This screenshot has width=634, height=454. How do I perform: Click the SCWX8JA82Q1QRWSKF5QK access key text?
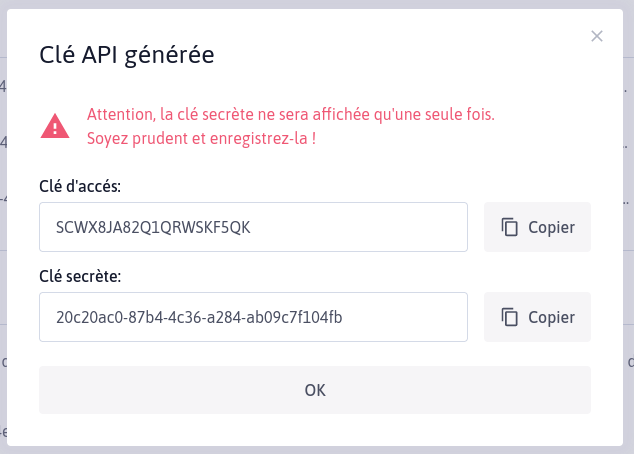tap(153, 228)
